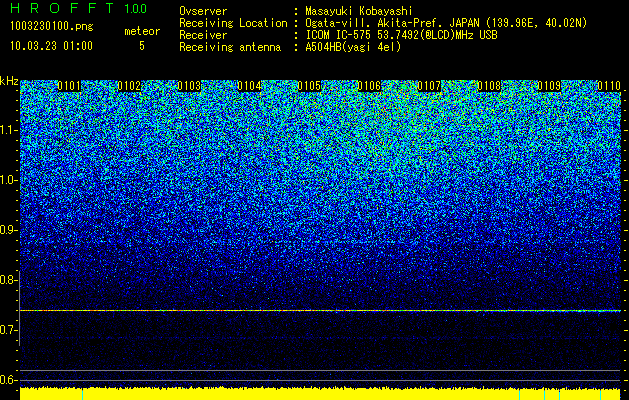Viewport: 629px width, 400px height.
Task: Click the 1.0 frequency axis label
Action: [x=8, y=180]
